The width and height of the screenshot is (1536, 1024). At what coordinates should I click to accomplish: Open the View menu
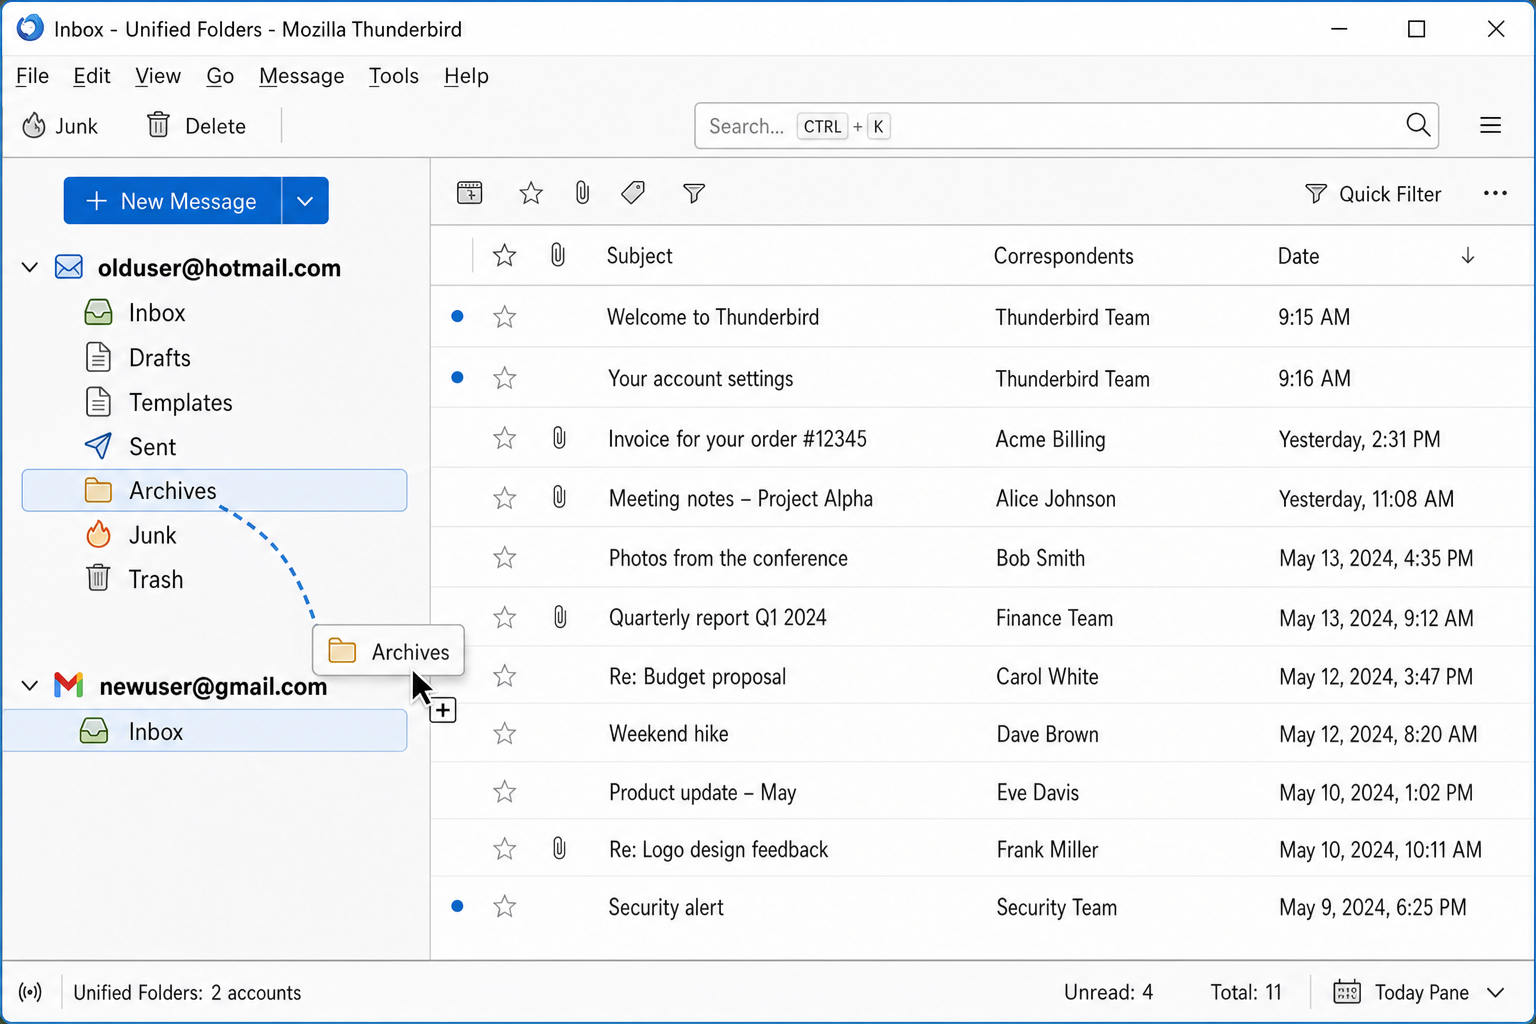[x=158, y=76]
